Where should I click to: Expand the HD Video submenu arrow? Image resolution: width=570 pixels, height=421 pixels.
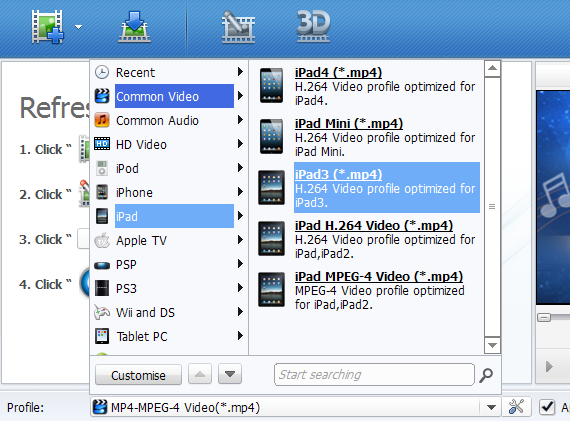[240, 144]
